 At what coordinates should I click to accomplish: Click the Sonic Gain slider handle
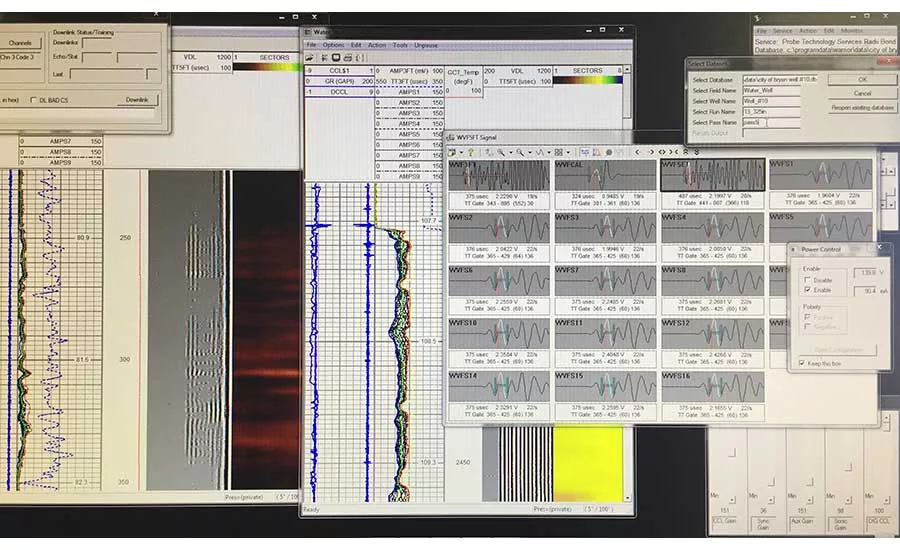[849, 467]
